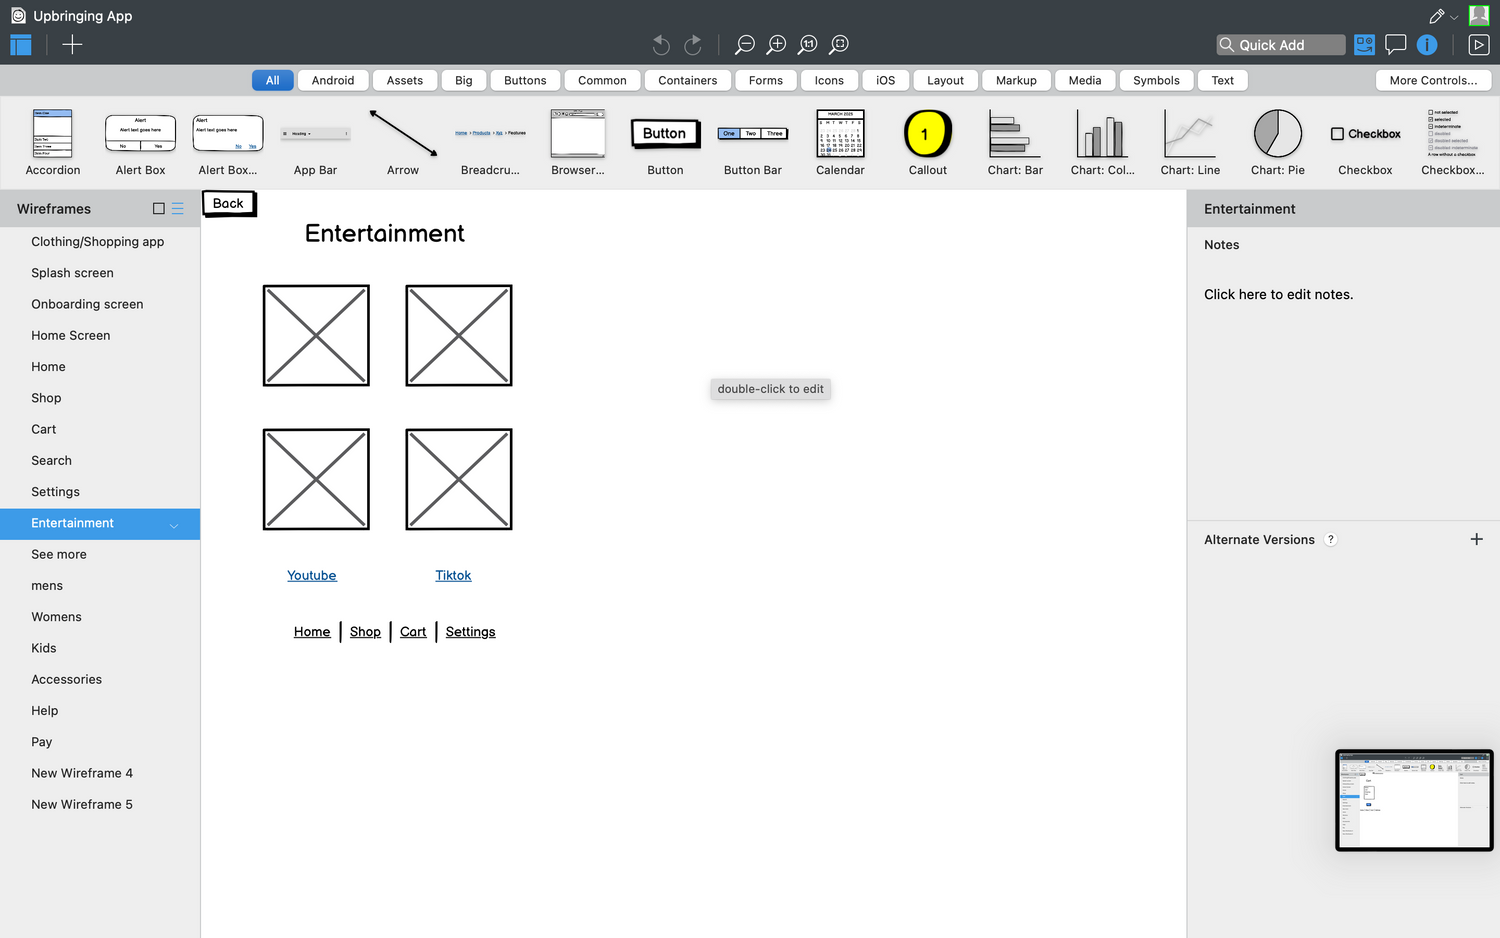The image size is (1500, 938).
Task: Select the Checkbox group control
Action: (1453, 142)
